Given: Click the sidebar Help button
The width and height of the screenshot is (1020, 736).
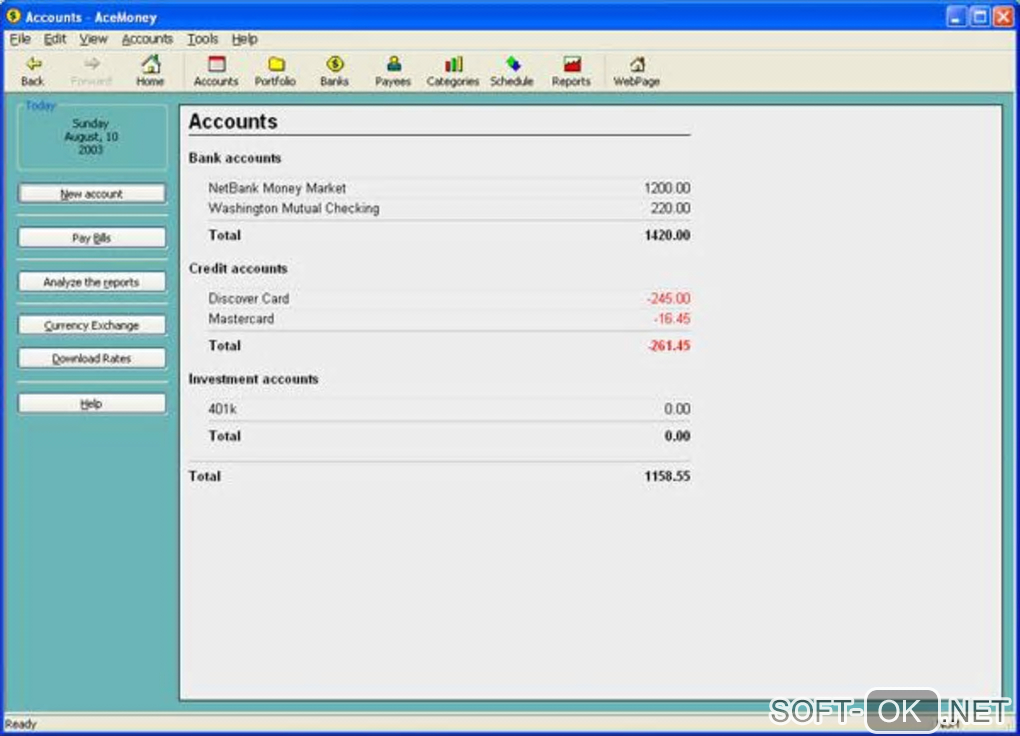Looking at the screenshot, I should click(x=92, y=403).
